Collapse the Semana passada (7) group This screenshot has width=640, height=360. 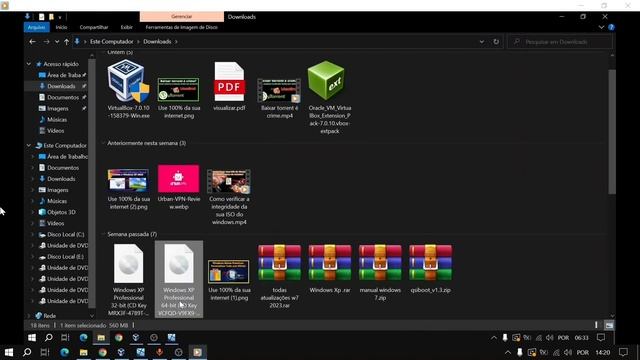coord(103,234)
